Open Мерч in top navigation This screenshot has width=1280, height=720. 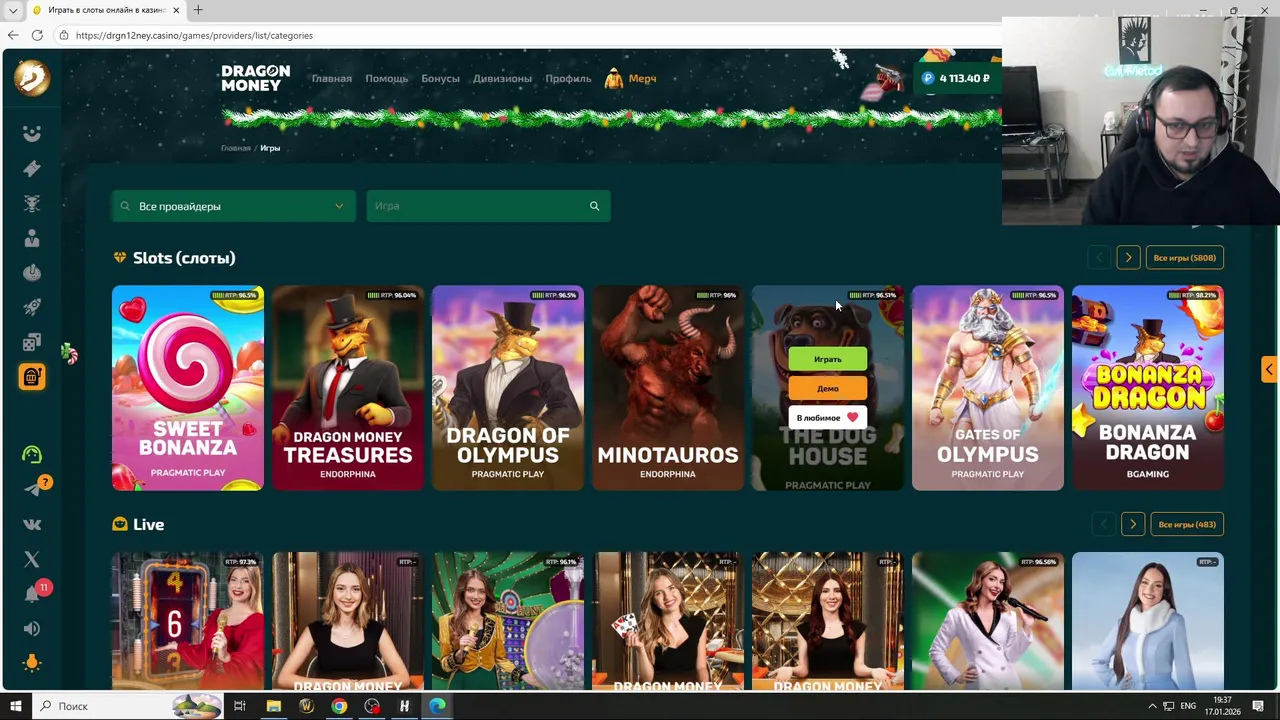[631, 78]
